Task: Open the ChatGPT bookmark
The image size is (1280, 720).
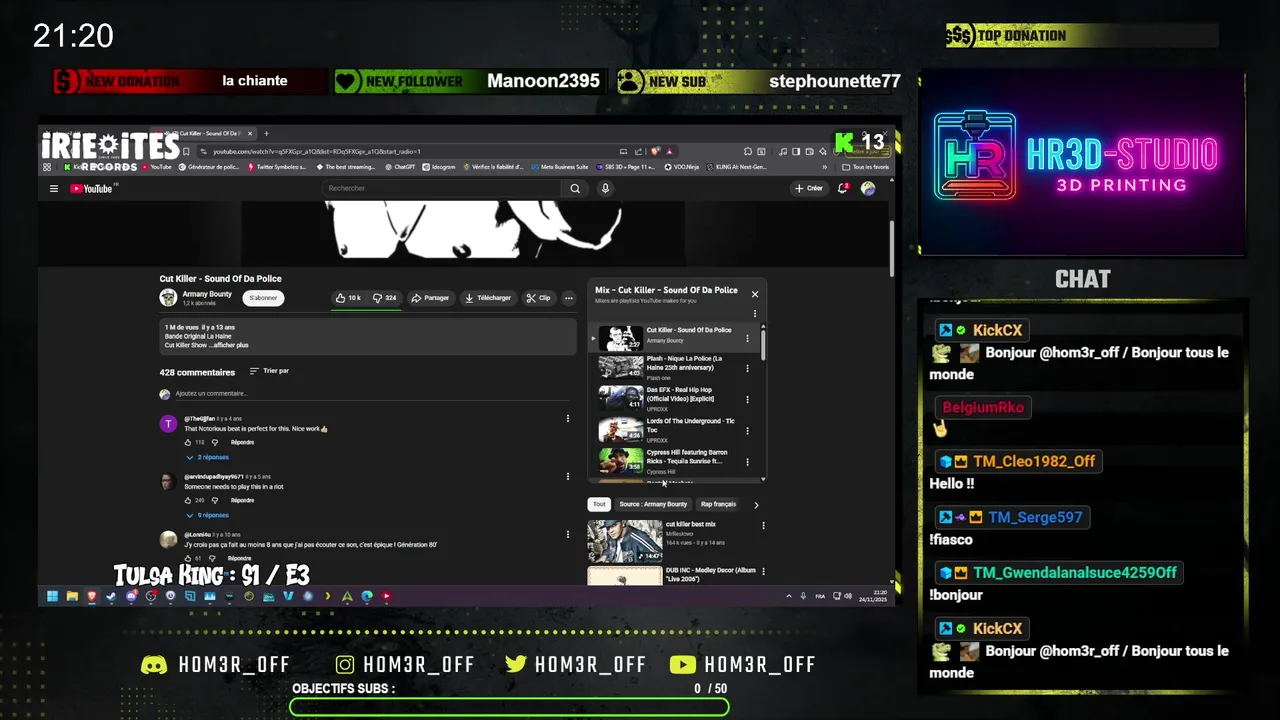Action: [x=400, y=167]
